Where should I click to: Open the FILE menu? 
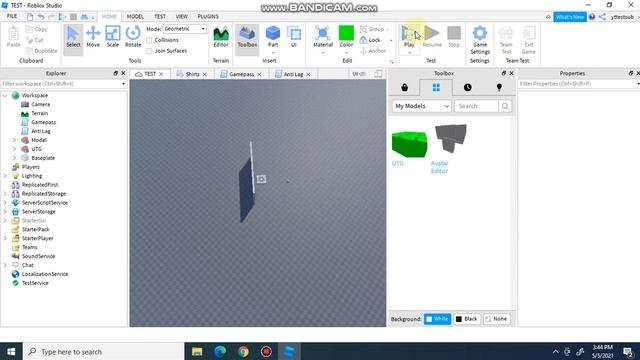(12, 16)
